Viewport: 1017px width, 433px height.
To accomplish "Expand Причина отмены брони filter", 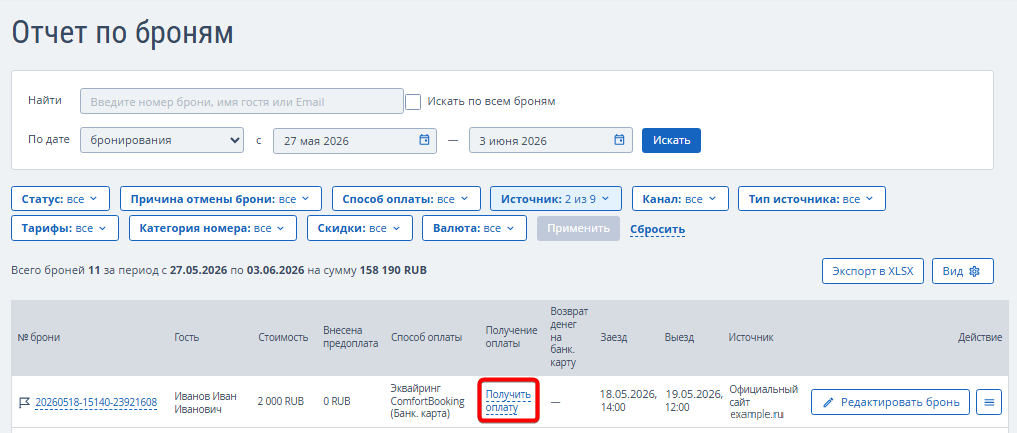I will (x=220, y=199).
